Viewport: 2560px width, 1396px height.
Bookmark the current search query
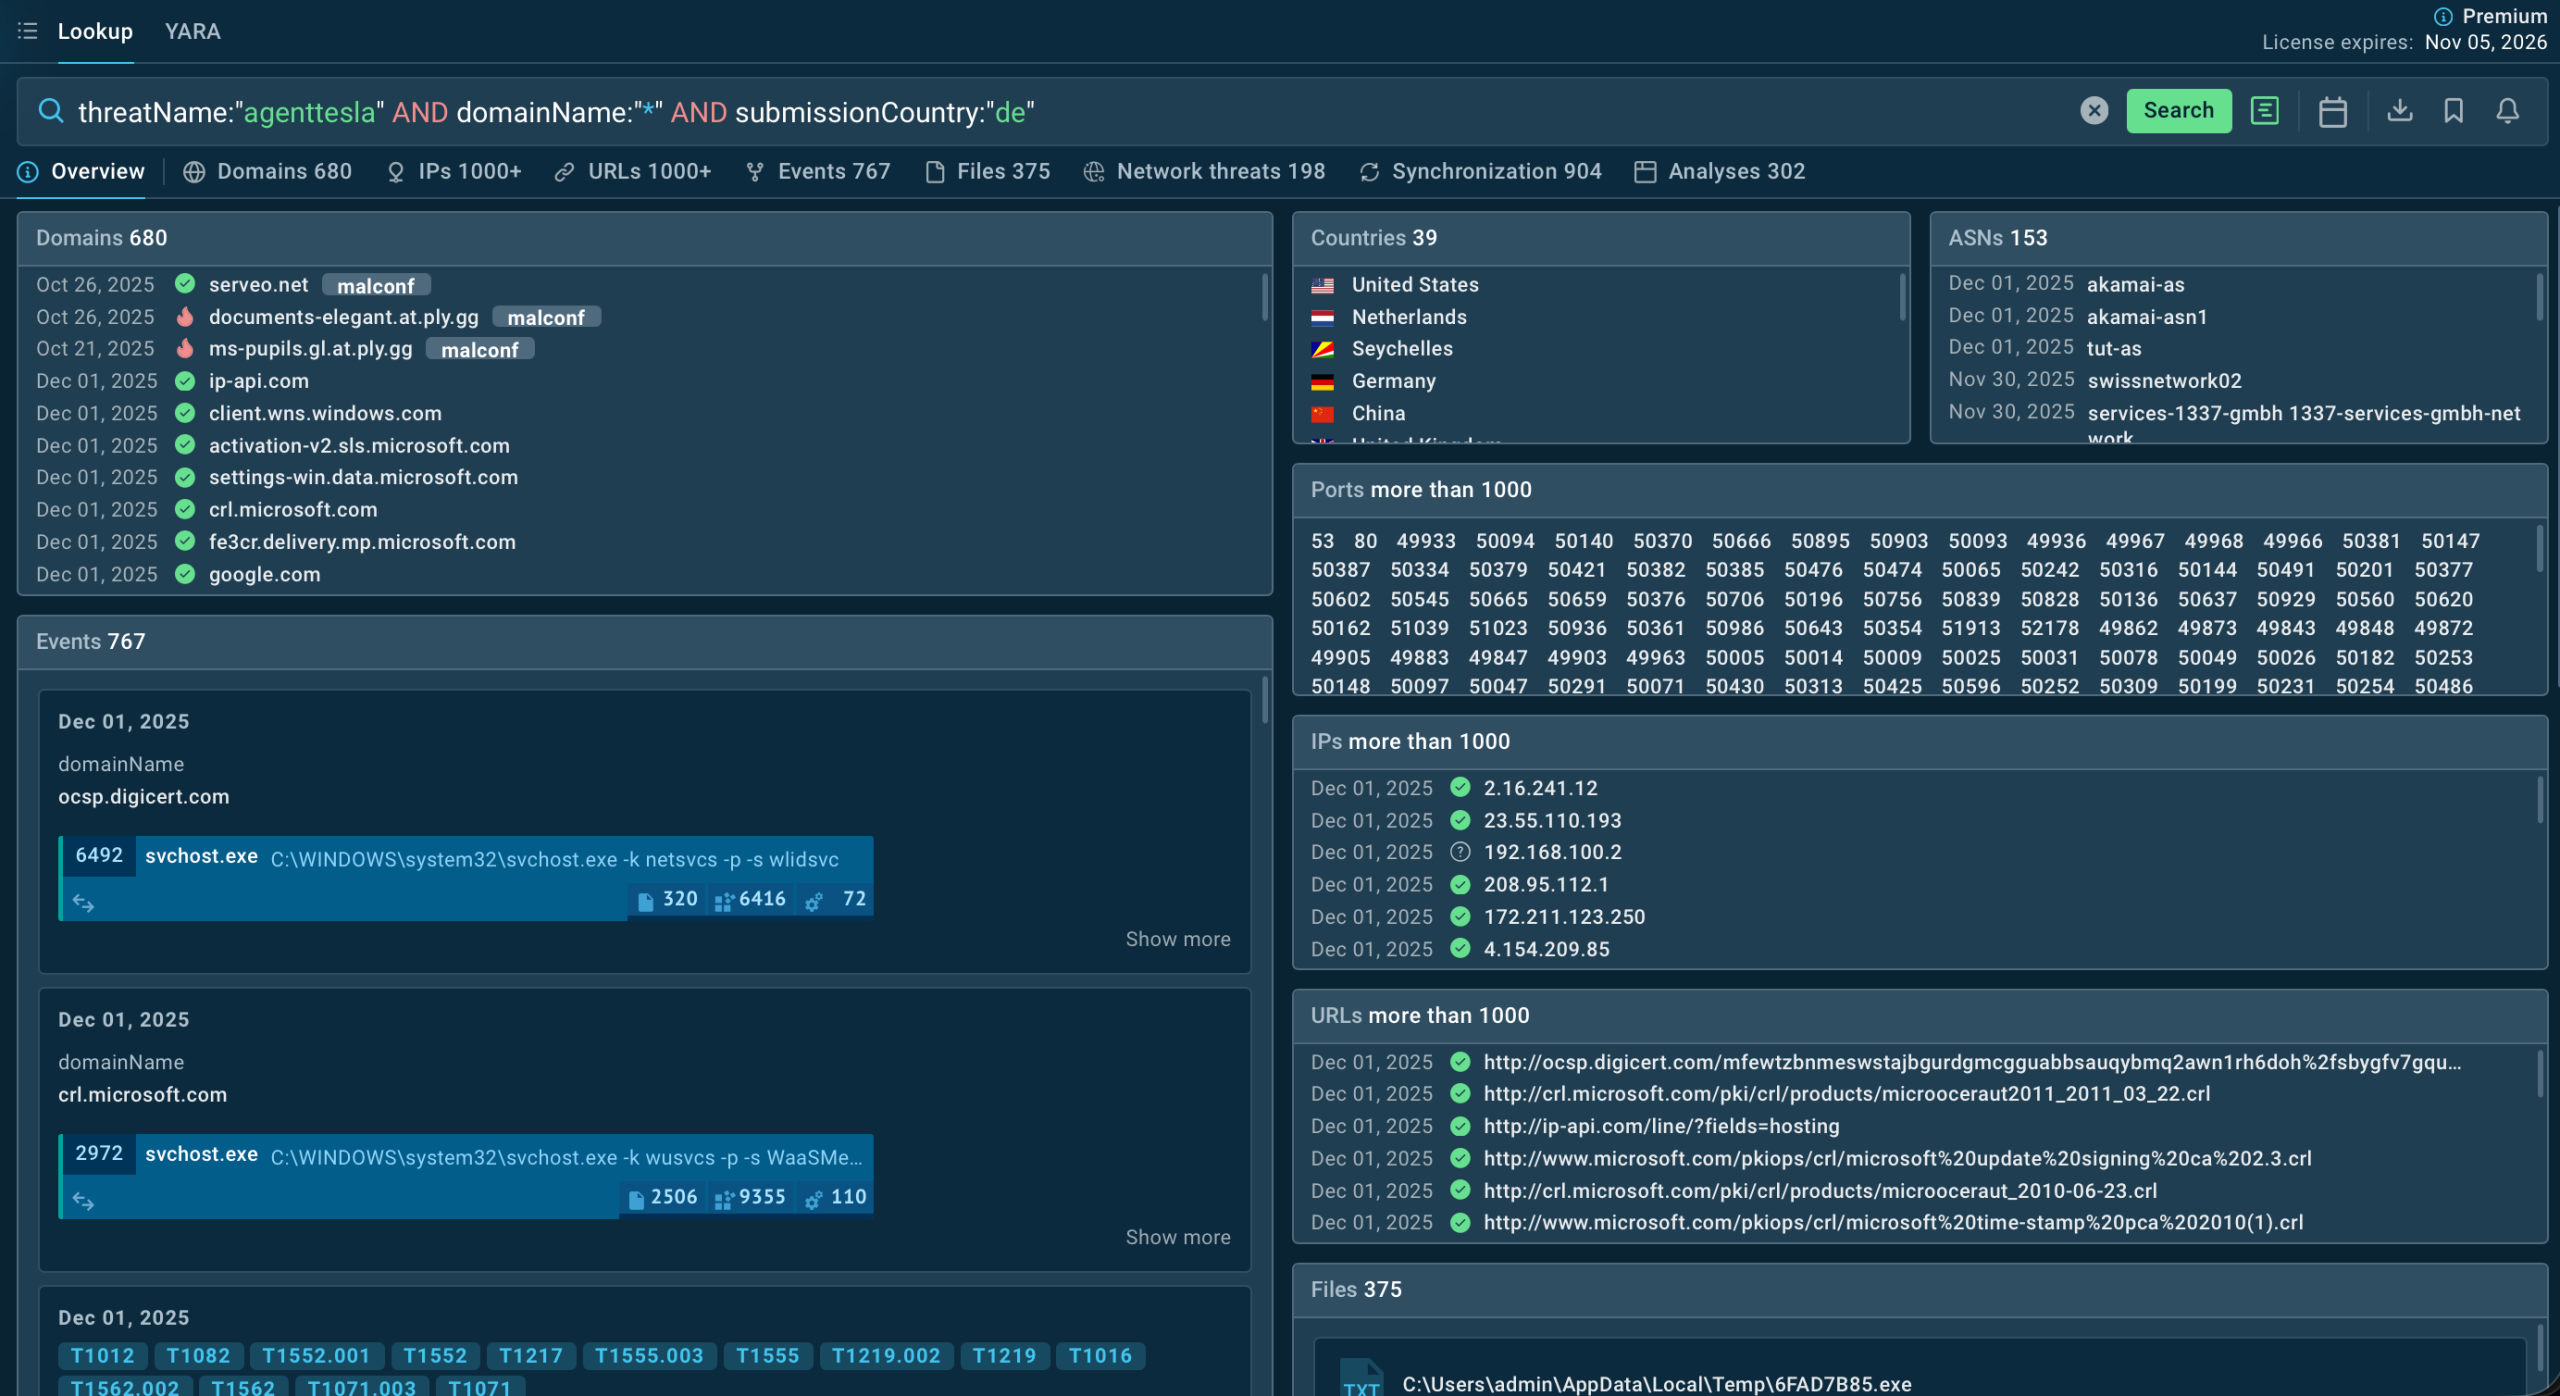(x=2453, y=111)
